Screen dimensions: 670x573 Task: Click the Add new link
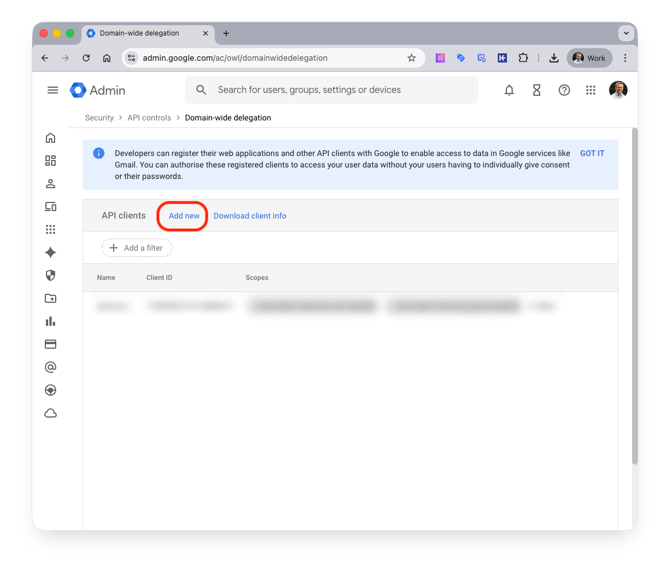click(184, 216)
